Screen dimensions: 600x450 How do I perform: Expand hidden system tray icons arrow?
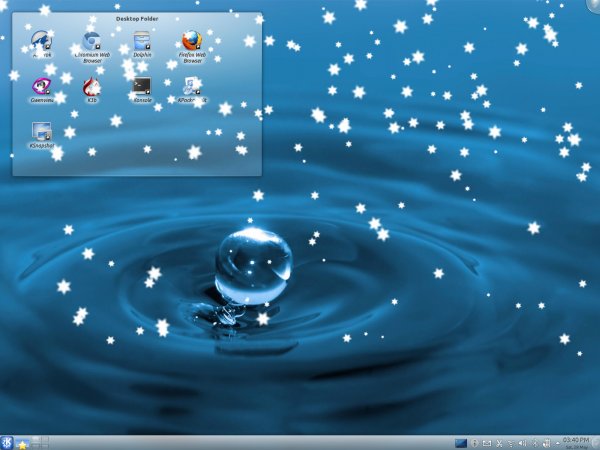tap(557, 443)
